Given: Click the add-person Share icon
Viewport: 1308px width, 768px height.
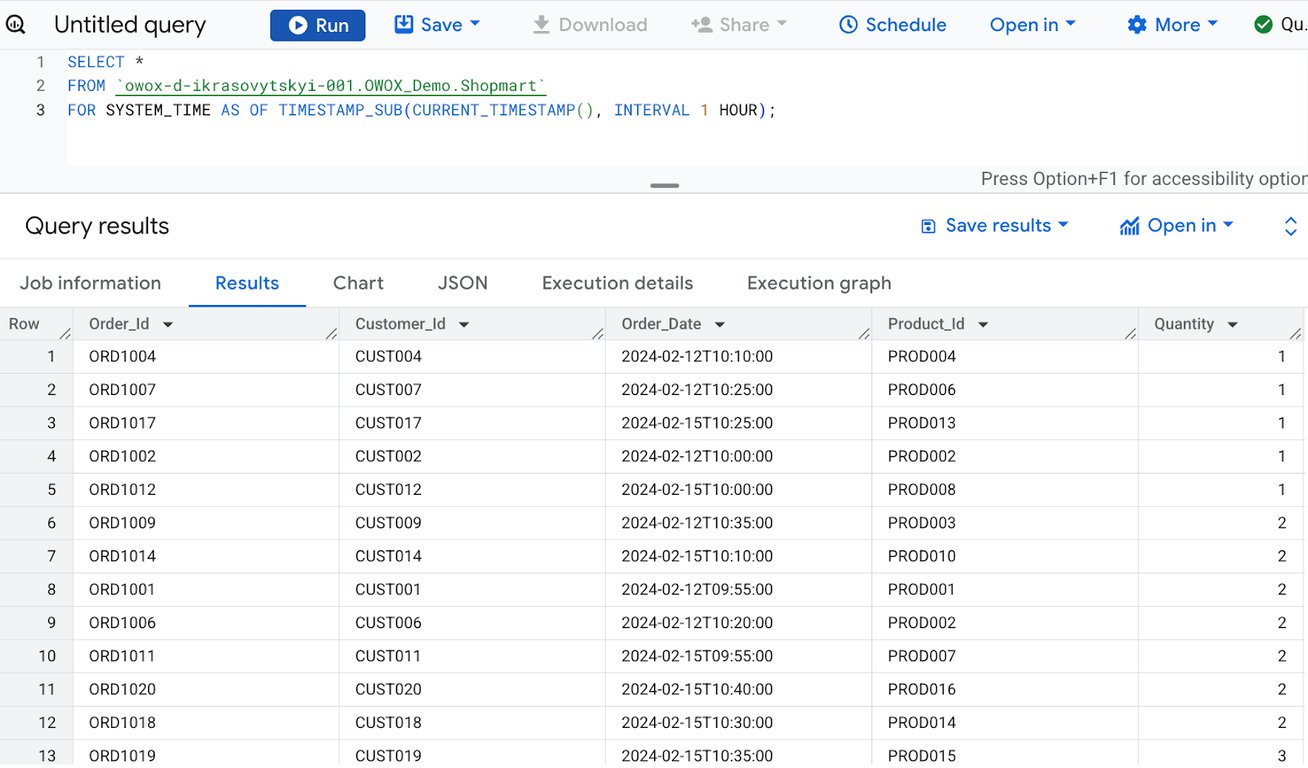Looking at the screenshot, I should (x=701, y=25).
